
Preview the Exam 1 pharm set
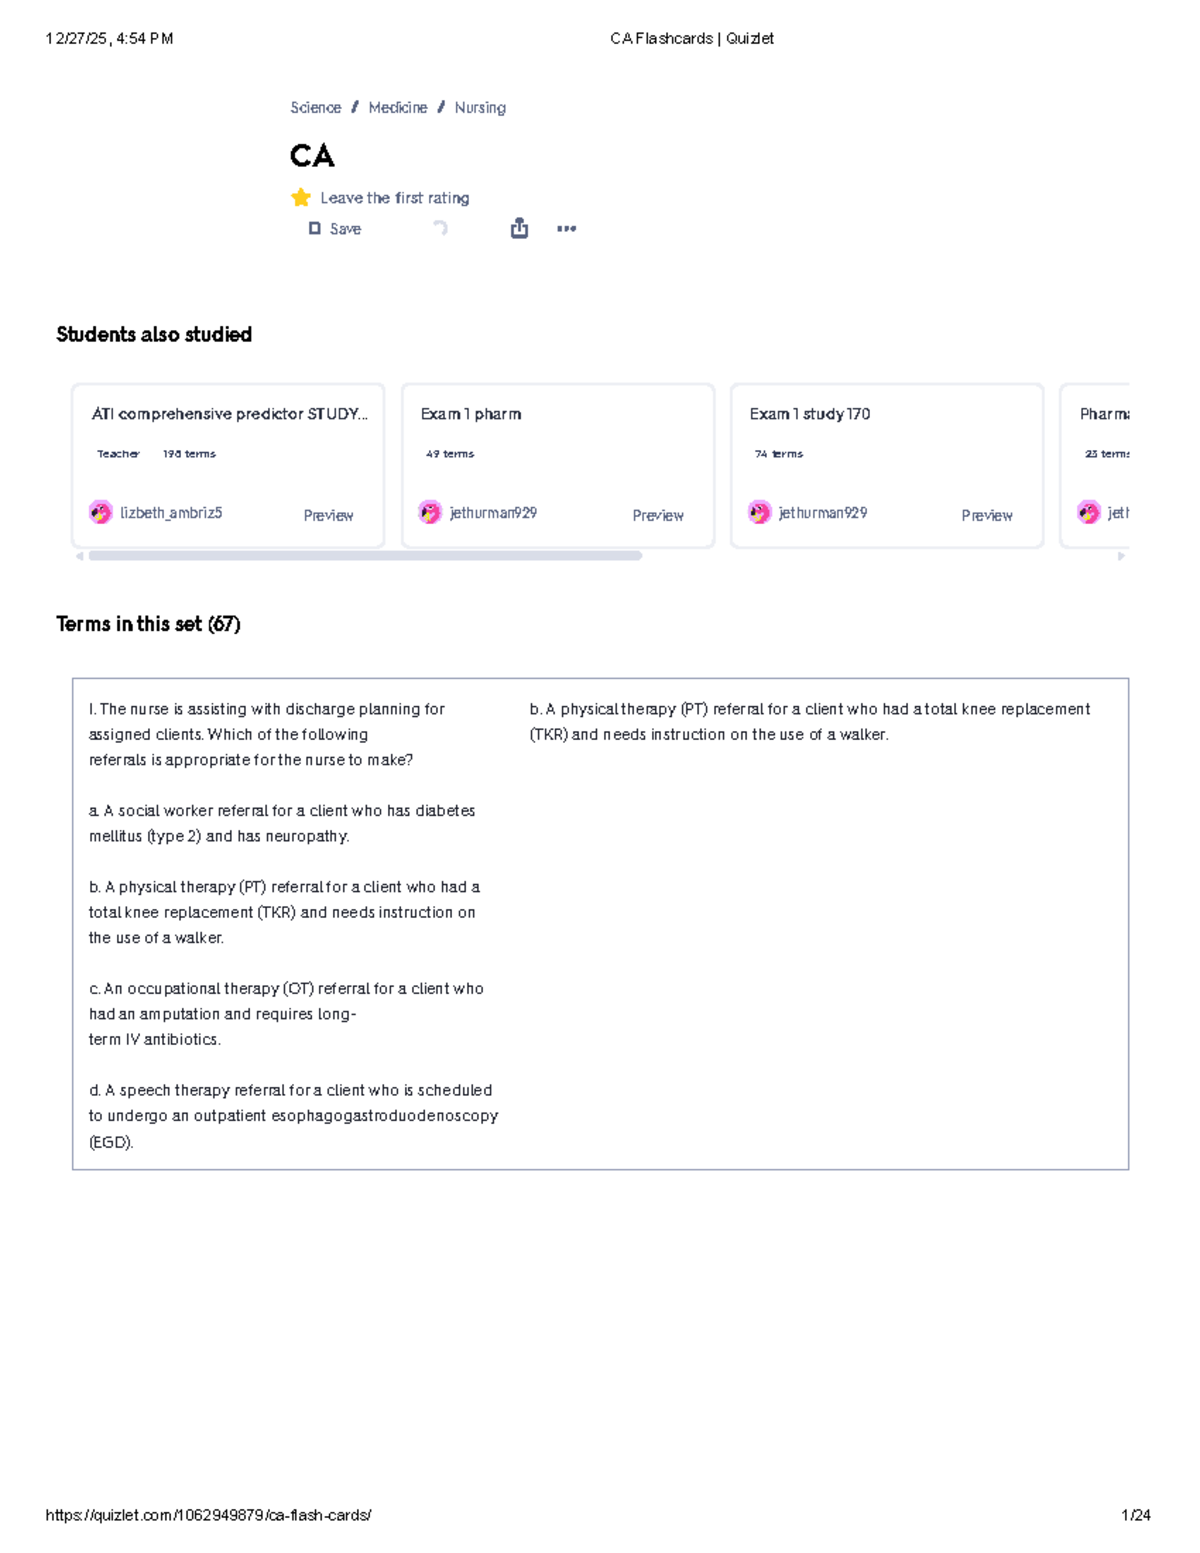tap(658, 516)
